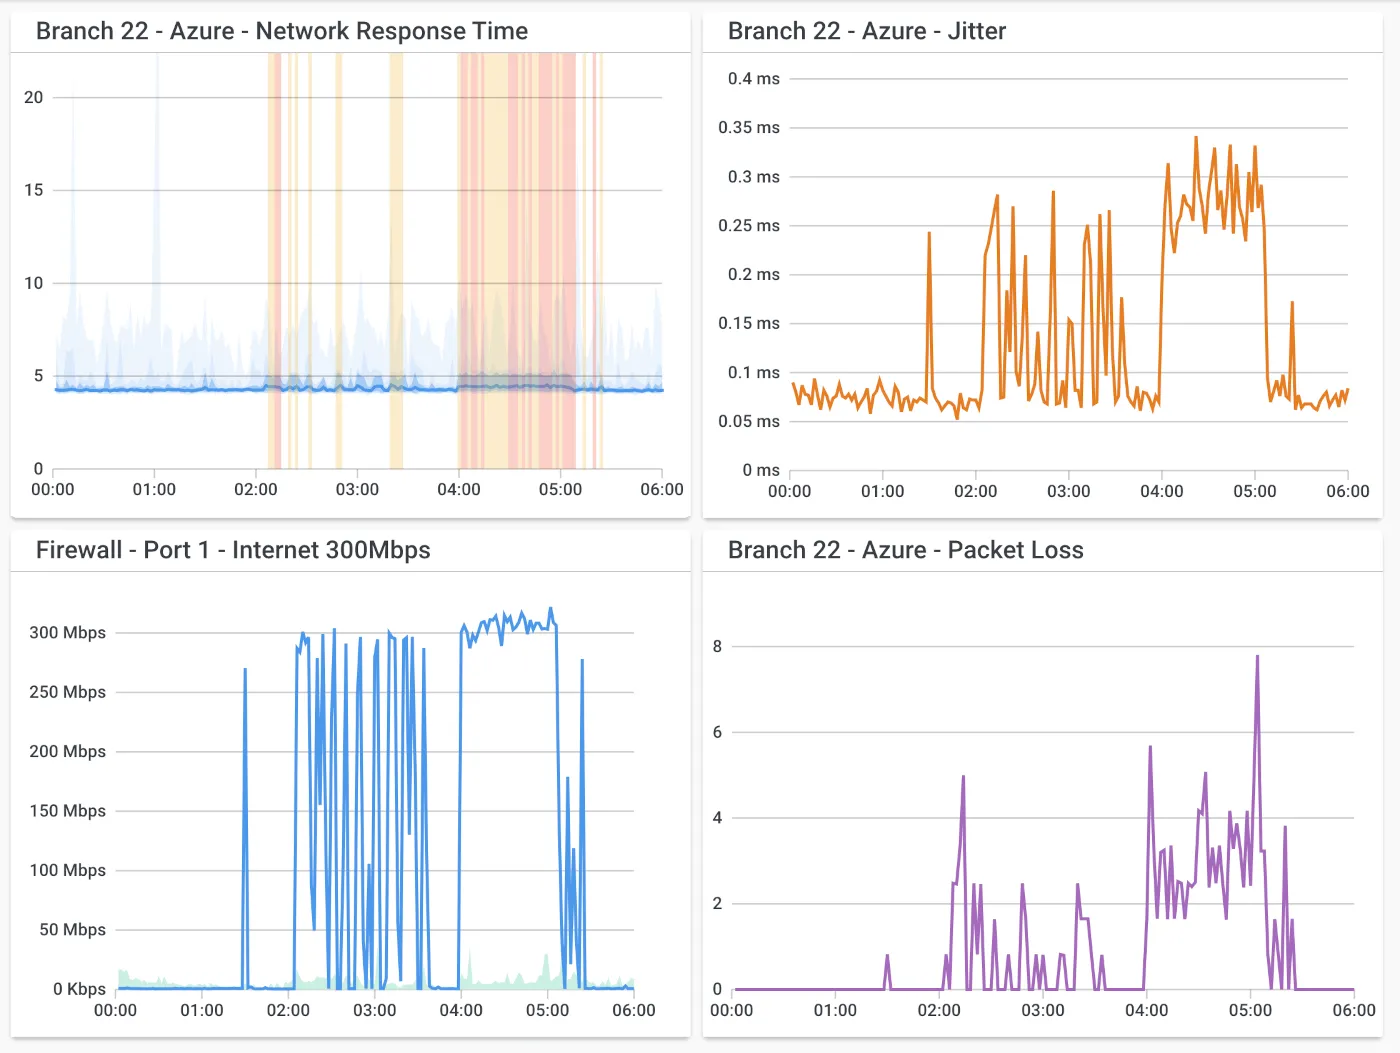Select "05:00" on the Packet Loss time axis
Image resolution: width=1400 pixels, height=1053 pixels.
pos(1251,1011)
